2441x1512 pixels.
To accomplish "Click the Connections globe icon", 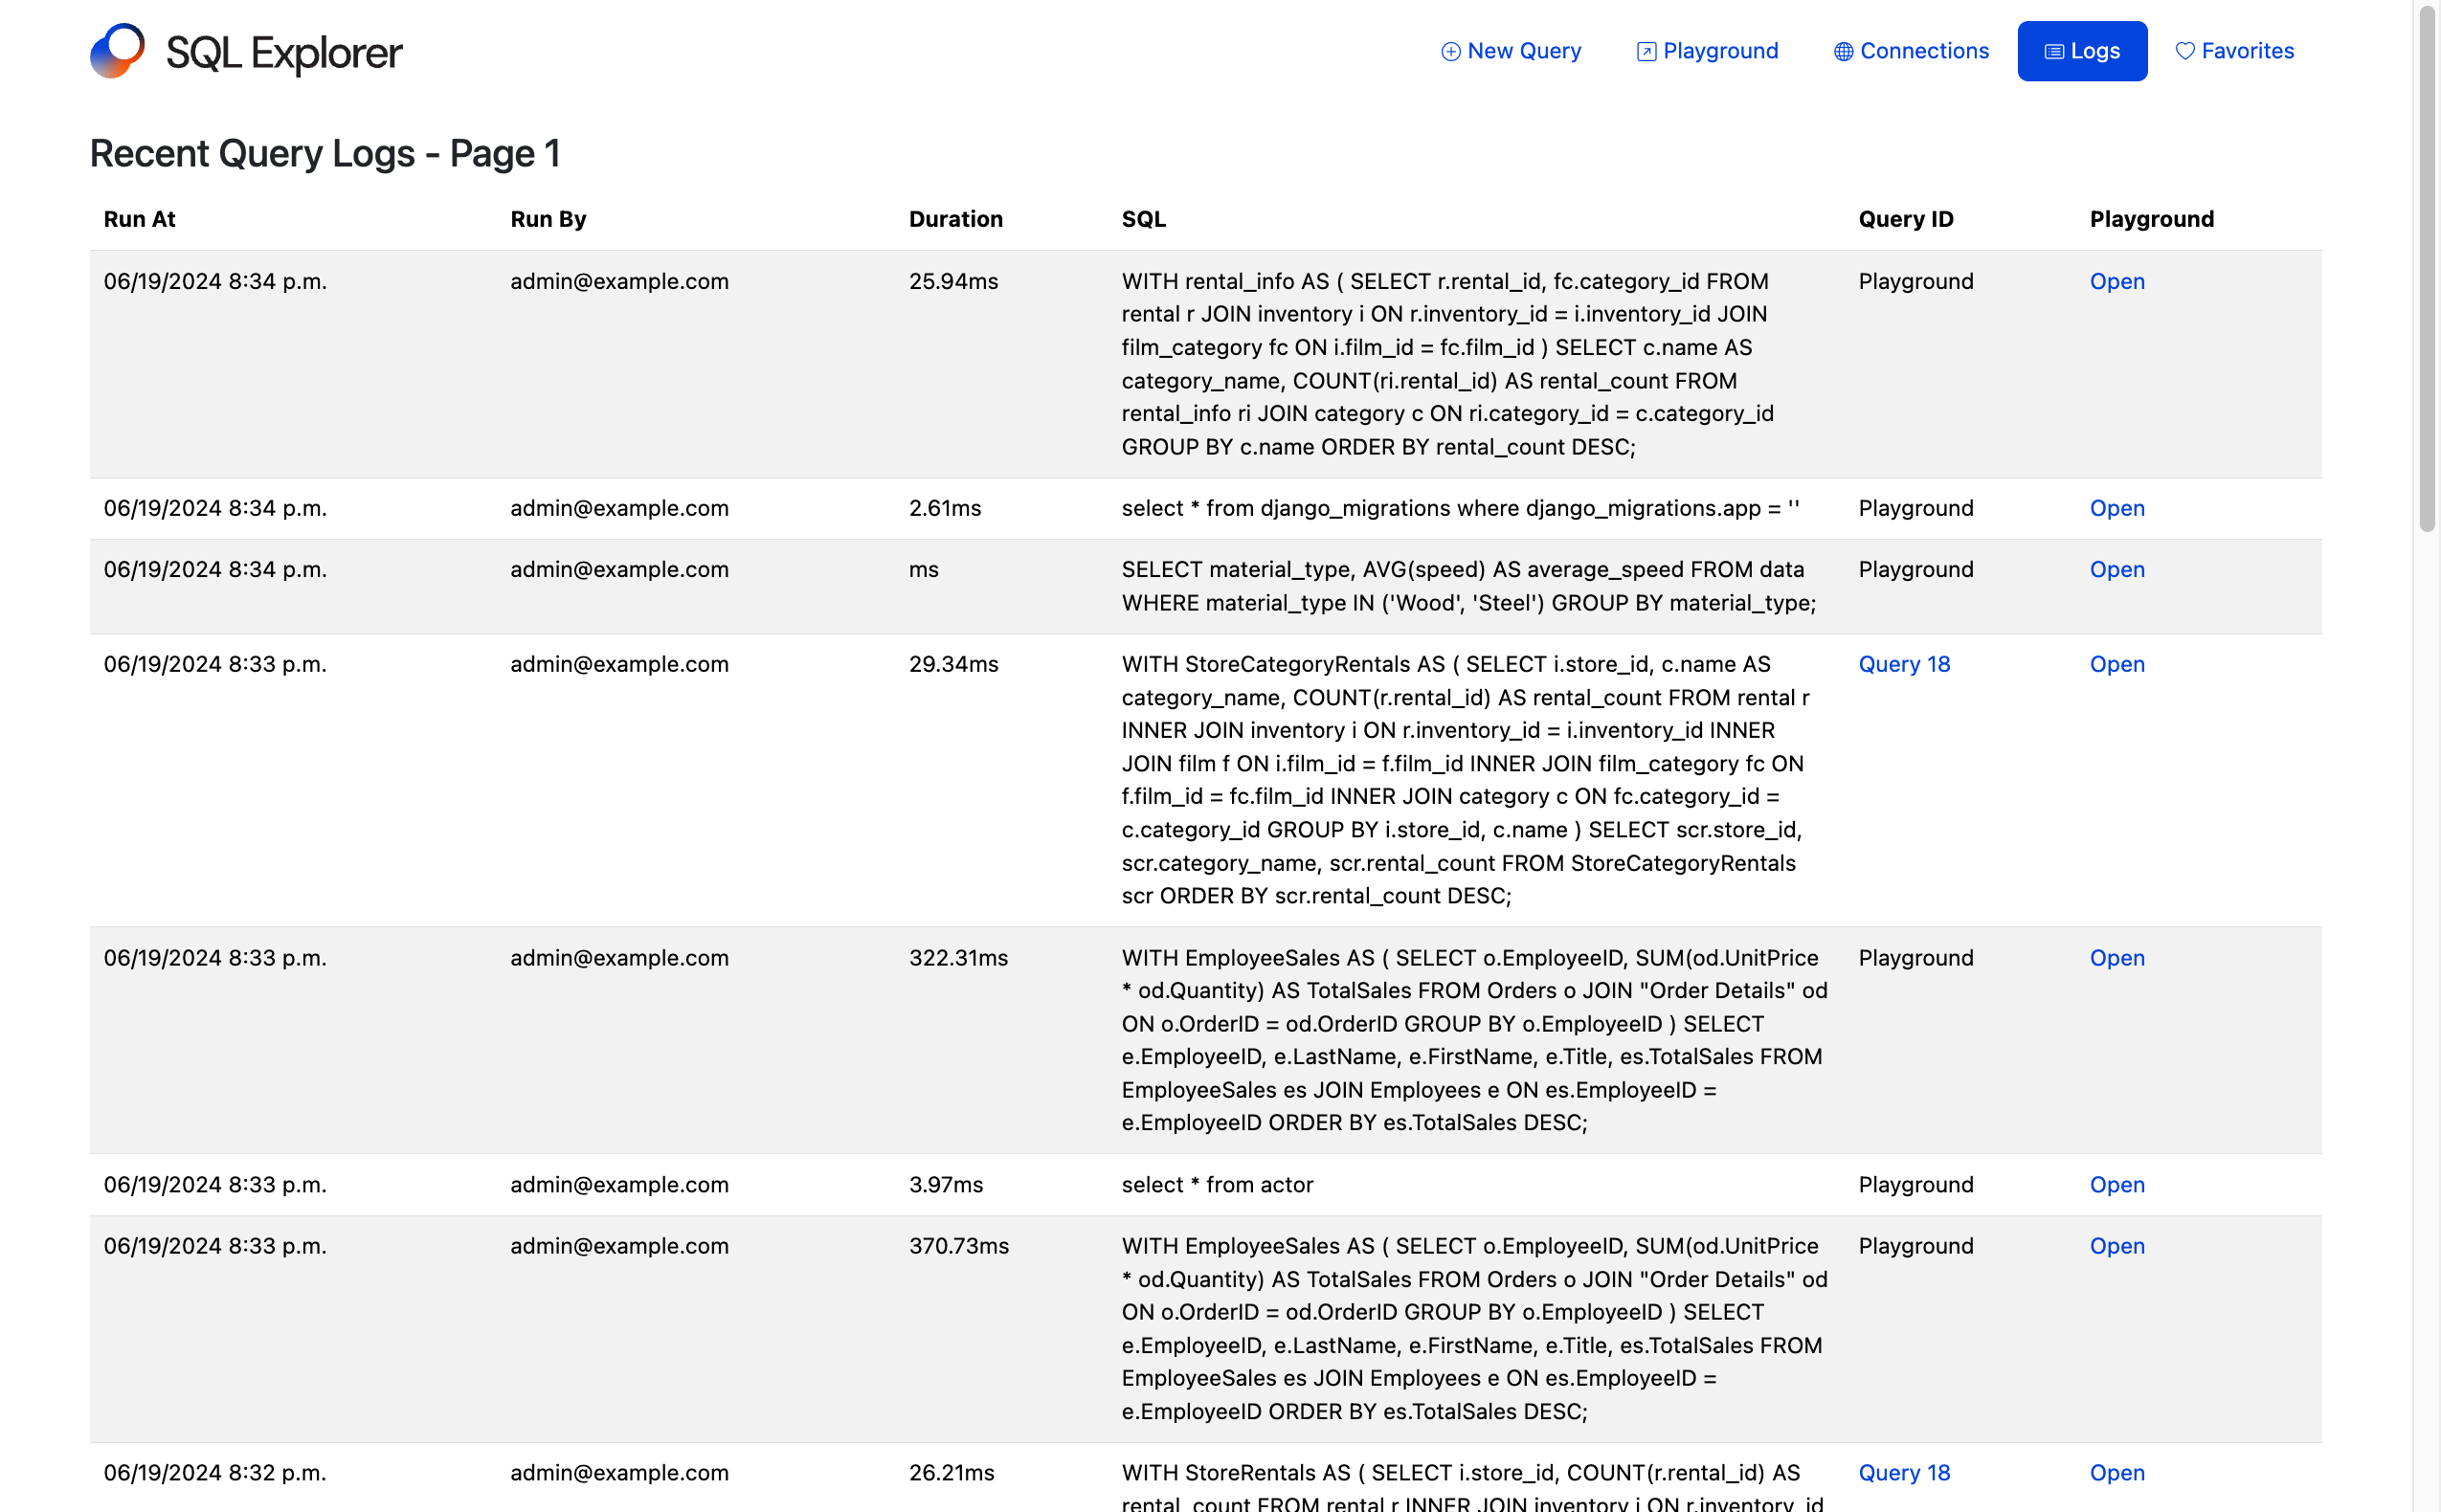I will click(x=1843, y=51).
